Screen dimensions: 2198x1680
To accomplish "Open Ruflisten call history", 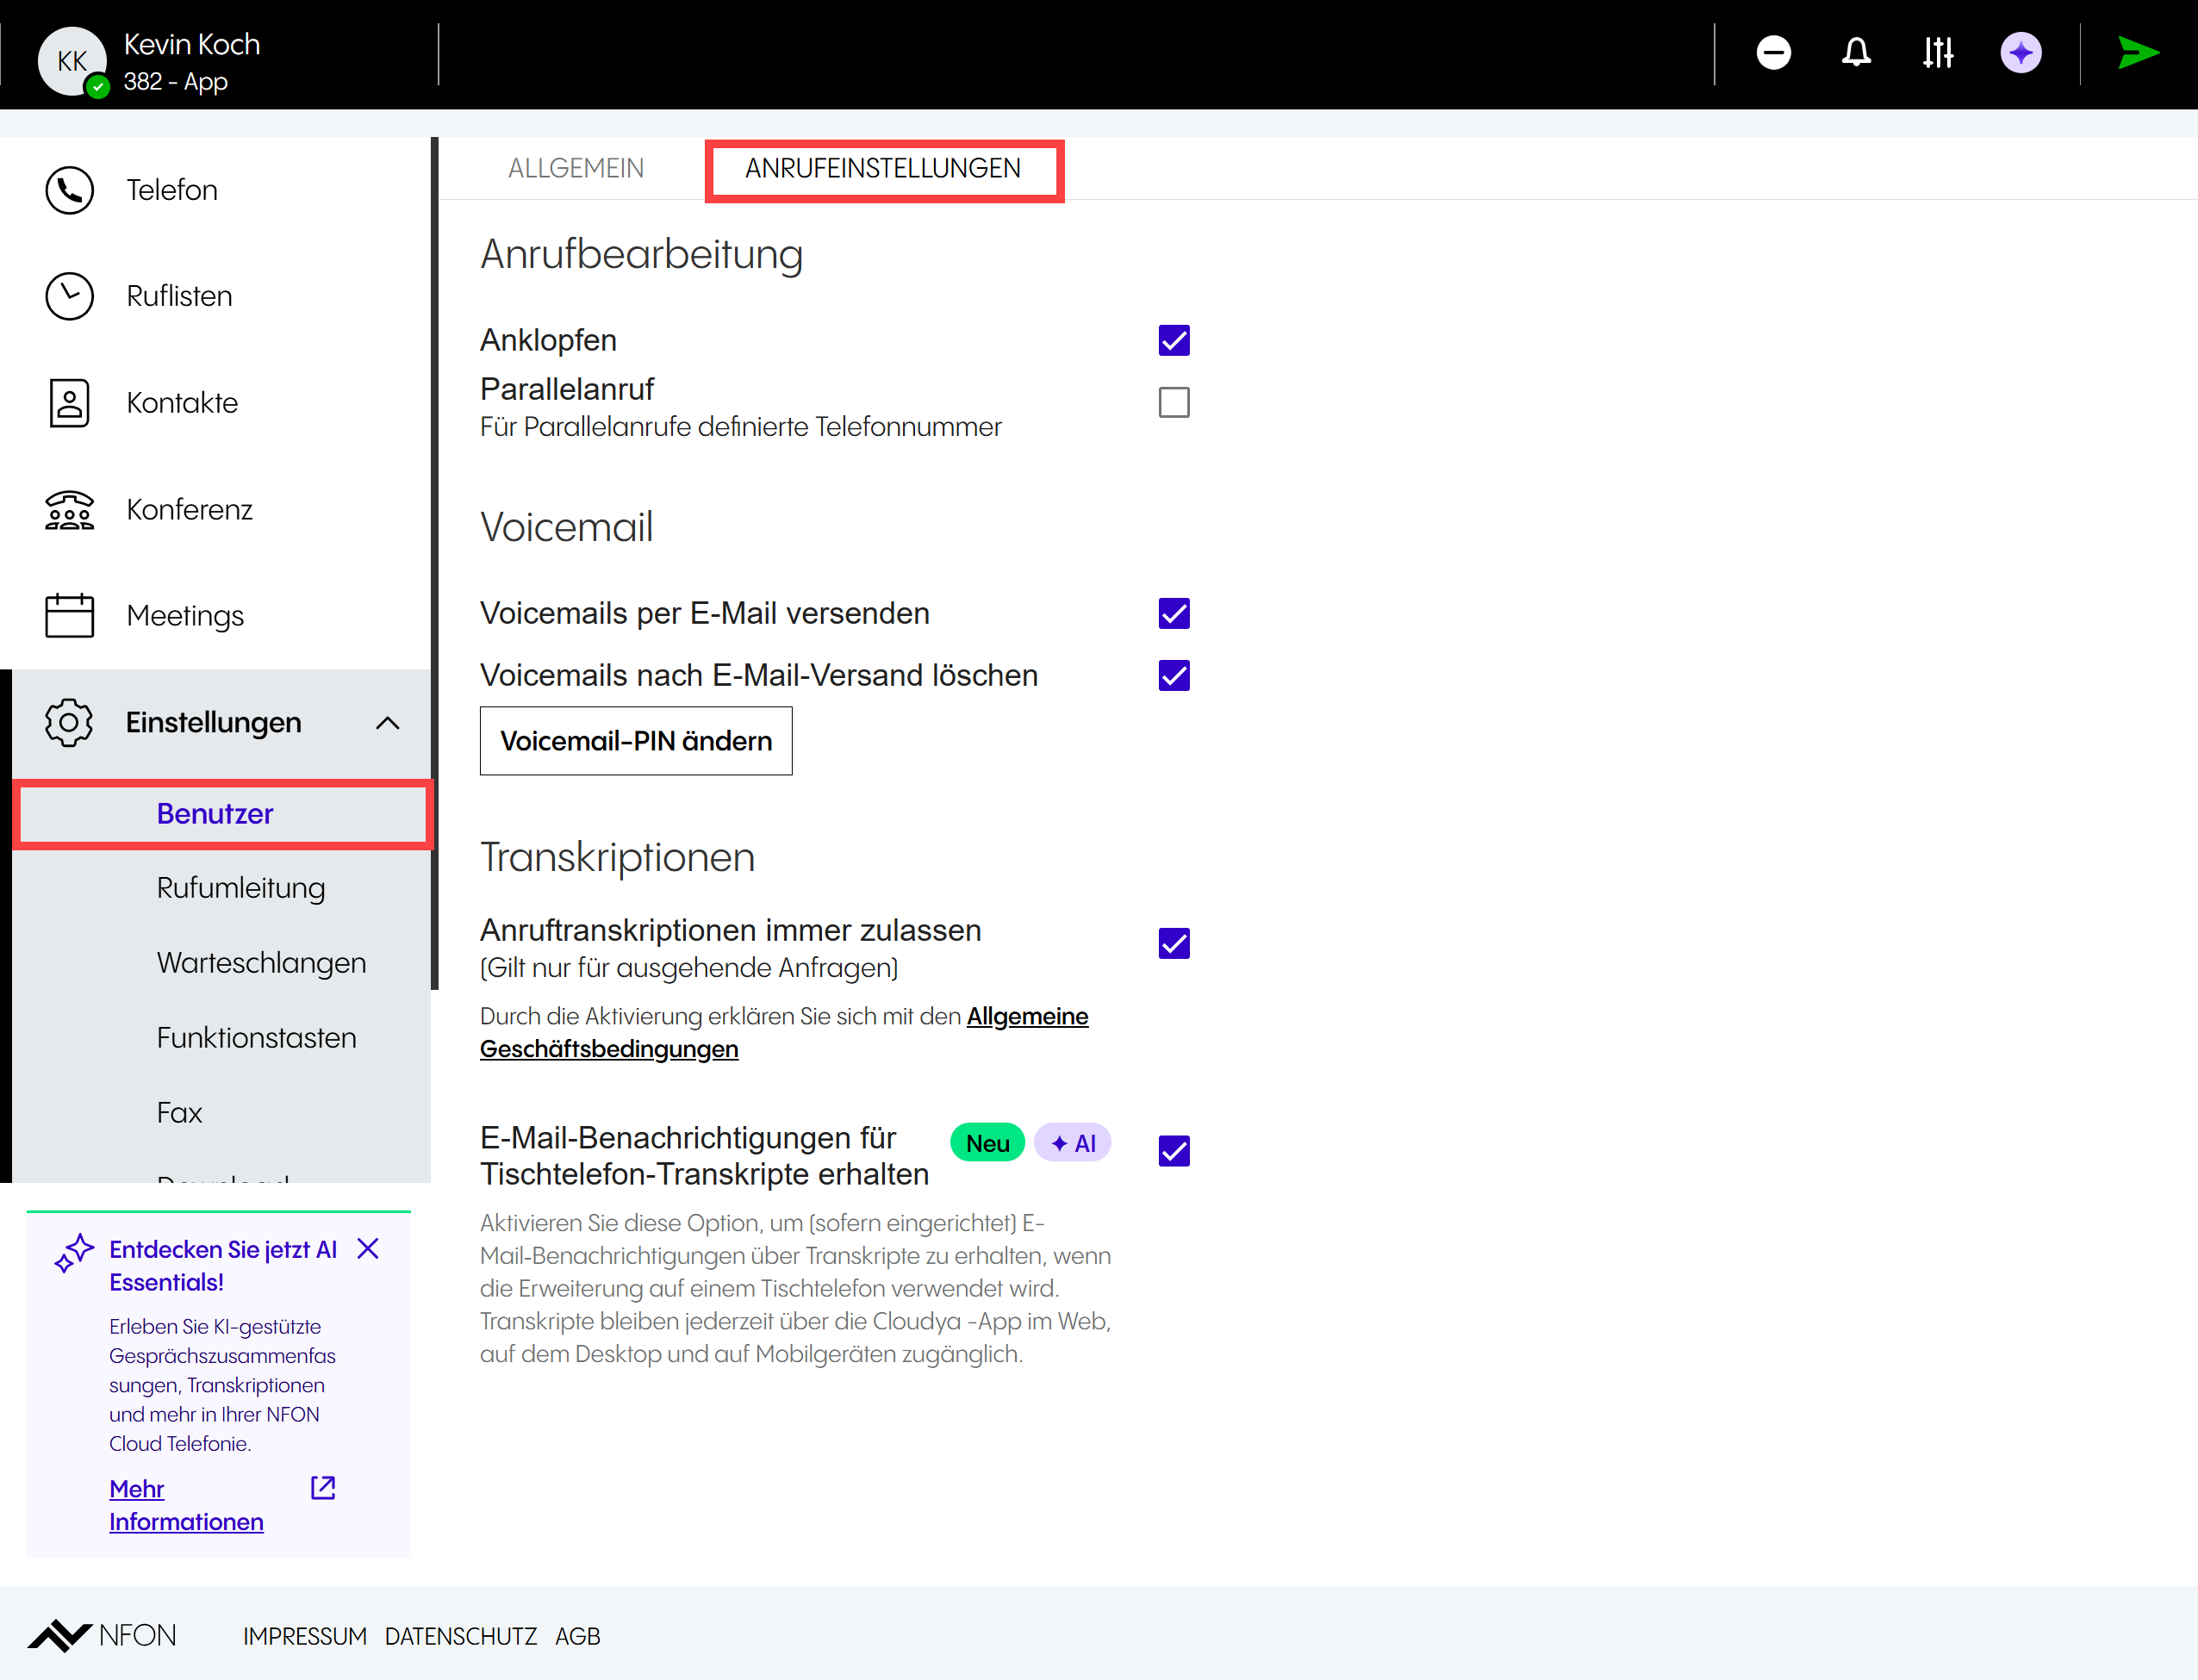I will pyautogui.click(x=178, y=296).
